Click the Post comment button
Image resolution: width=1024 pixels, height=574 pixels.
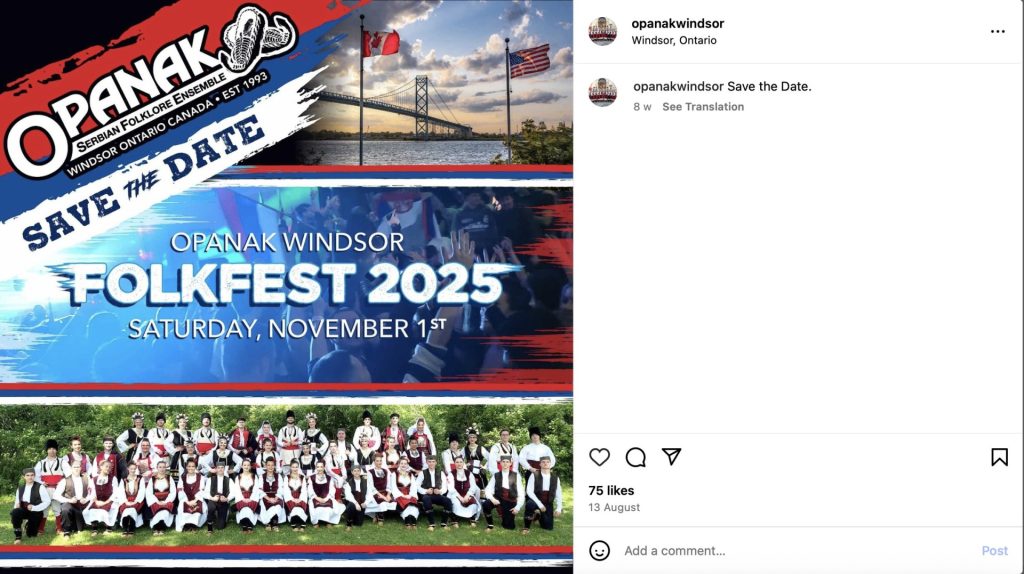[x=994, y=550]
